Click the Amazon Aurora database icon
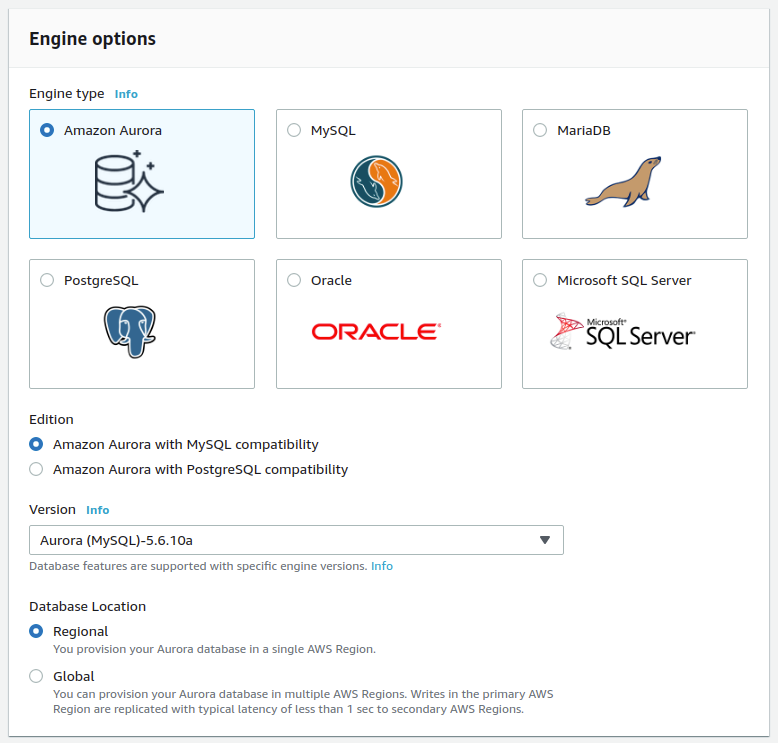778x743 pixels. click(129, 181)
